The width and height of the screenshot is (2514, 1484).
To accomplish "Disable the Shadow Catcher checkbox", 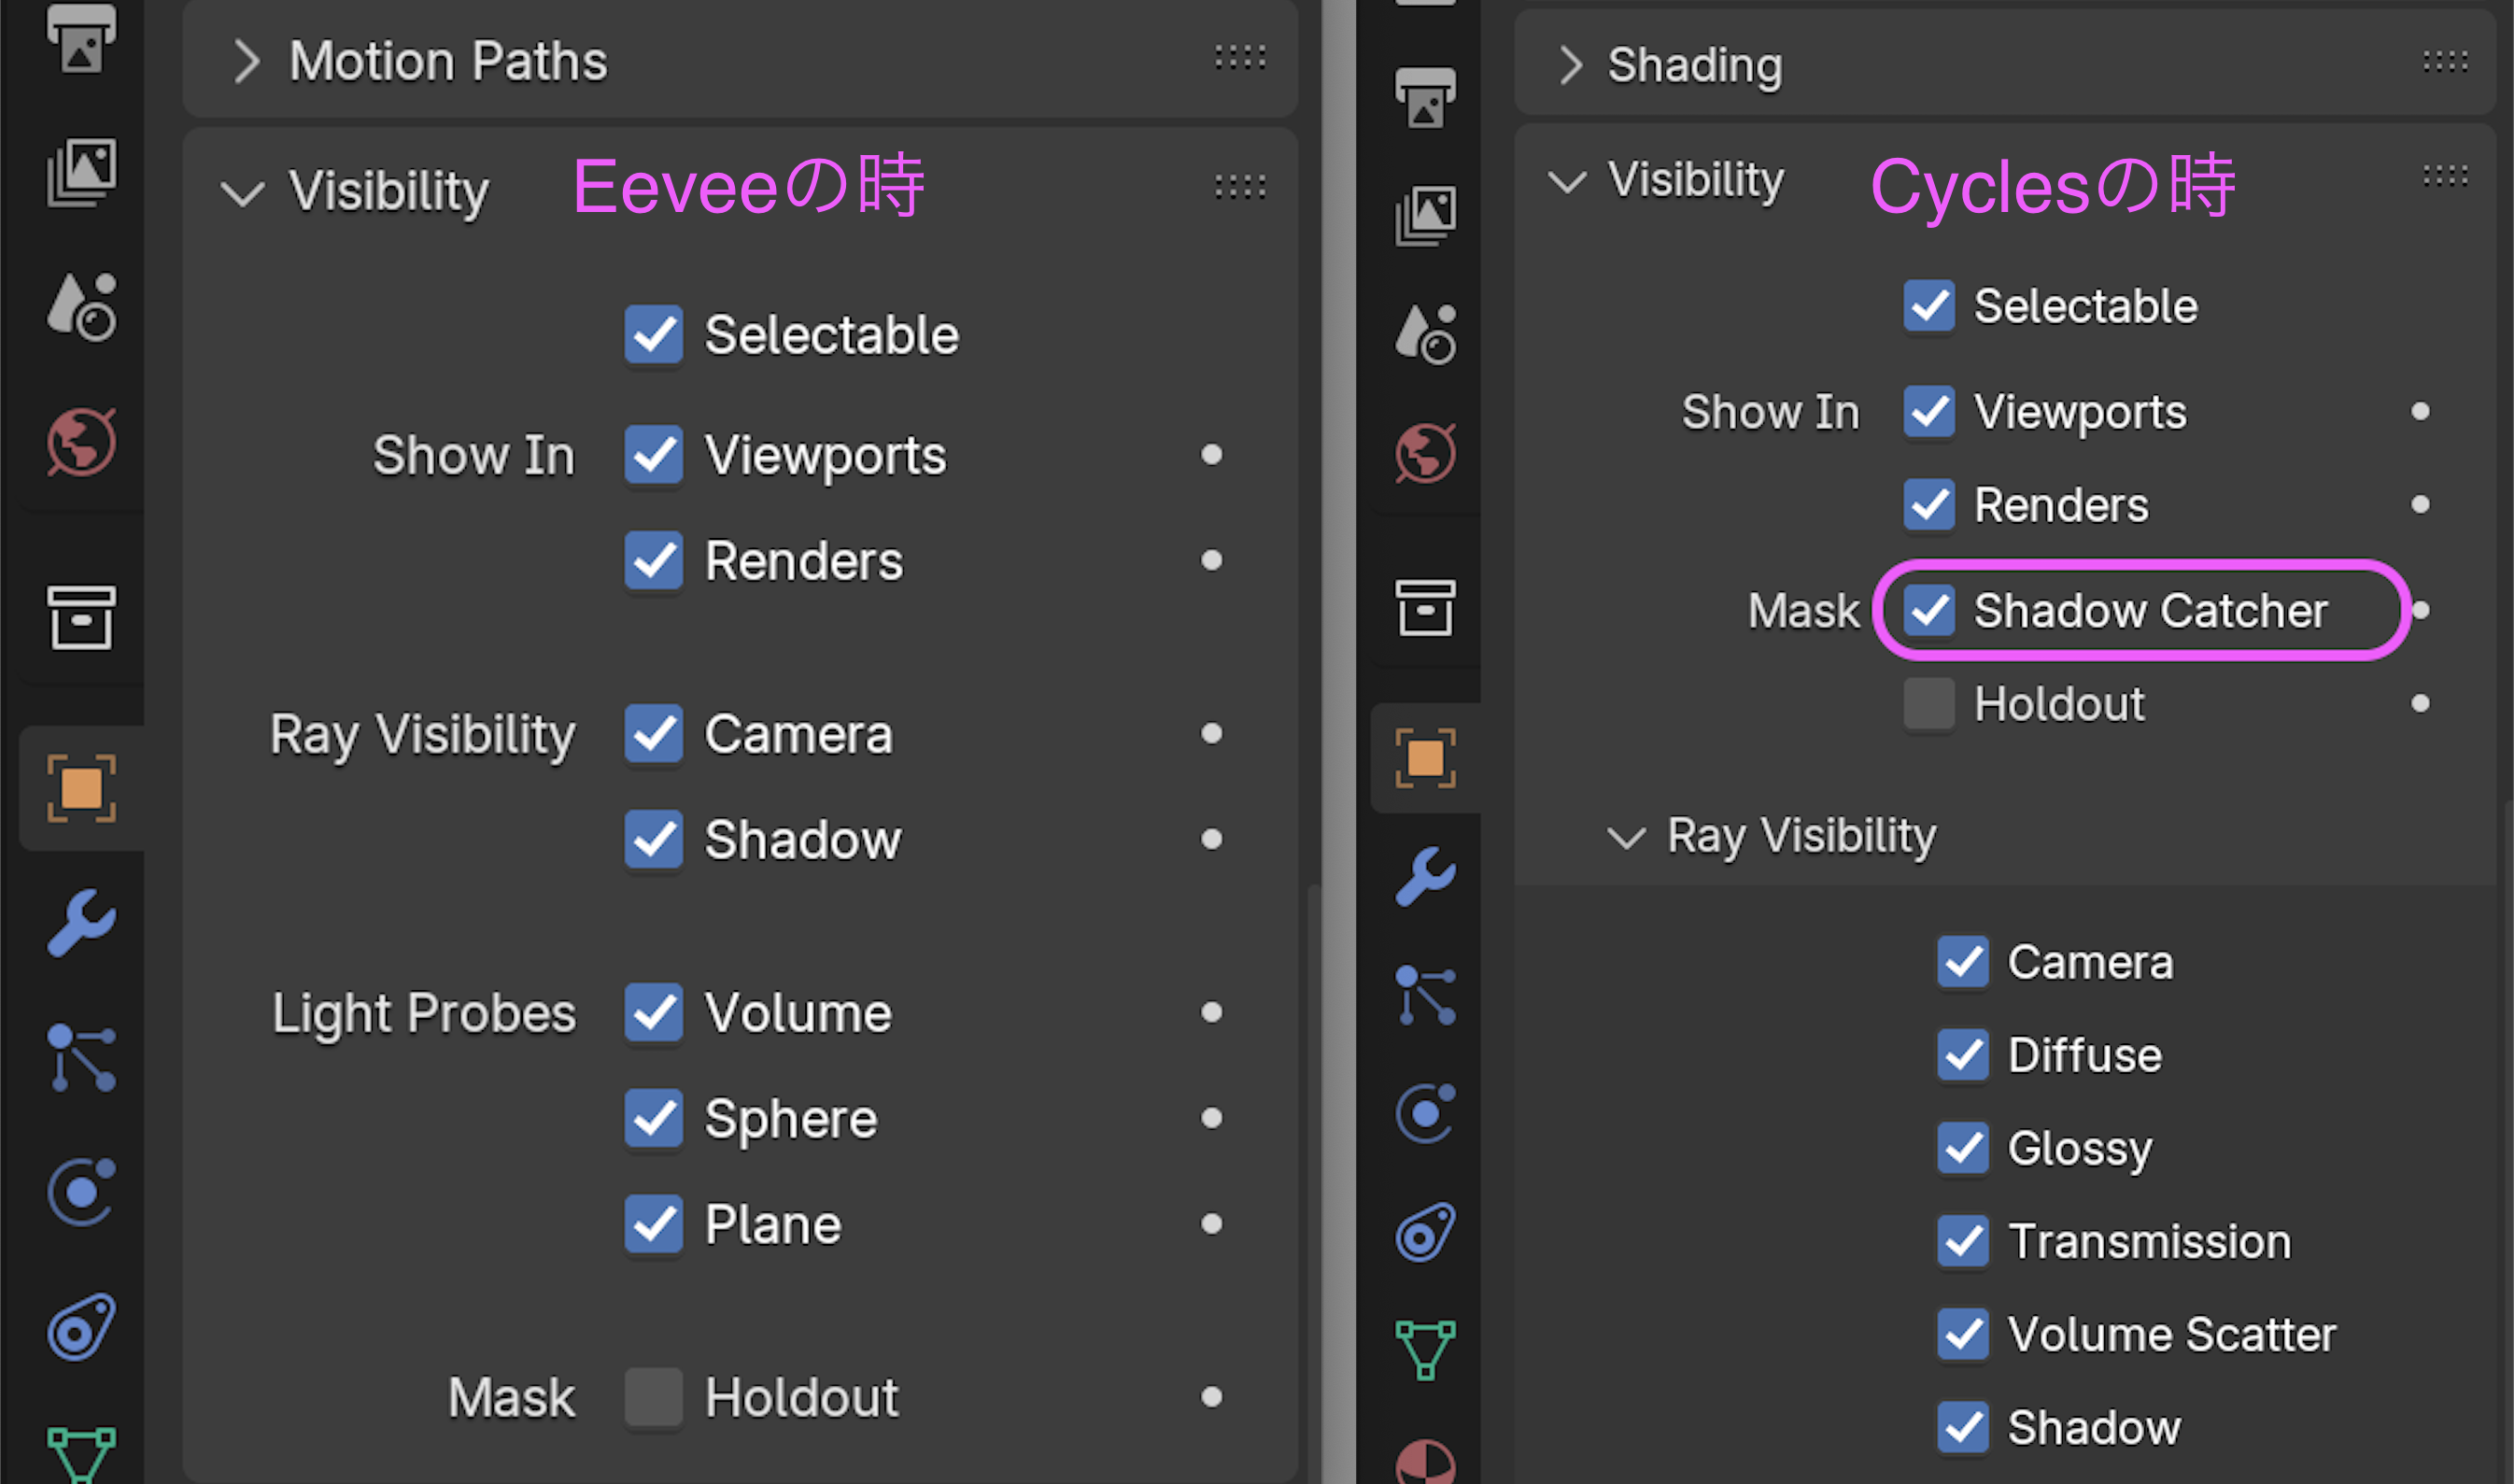I will click(x=1929, y=610).
